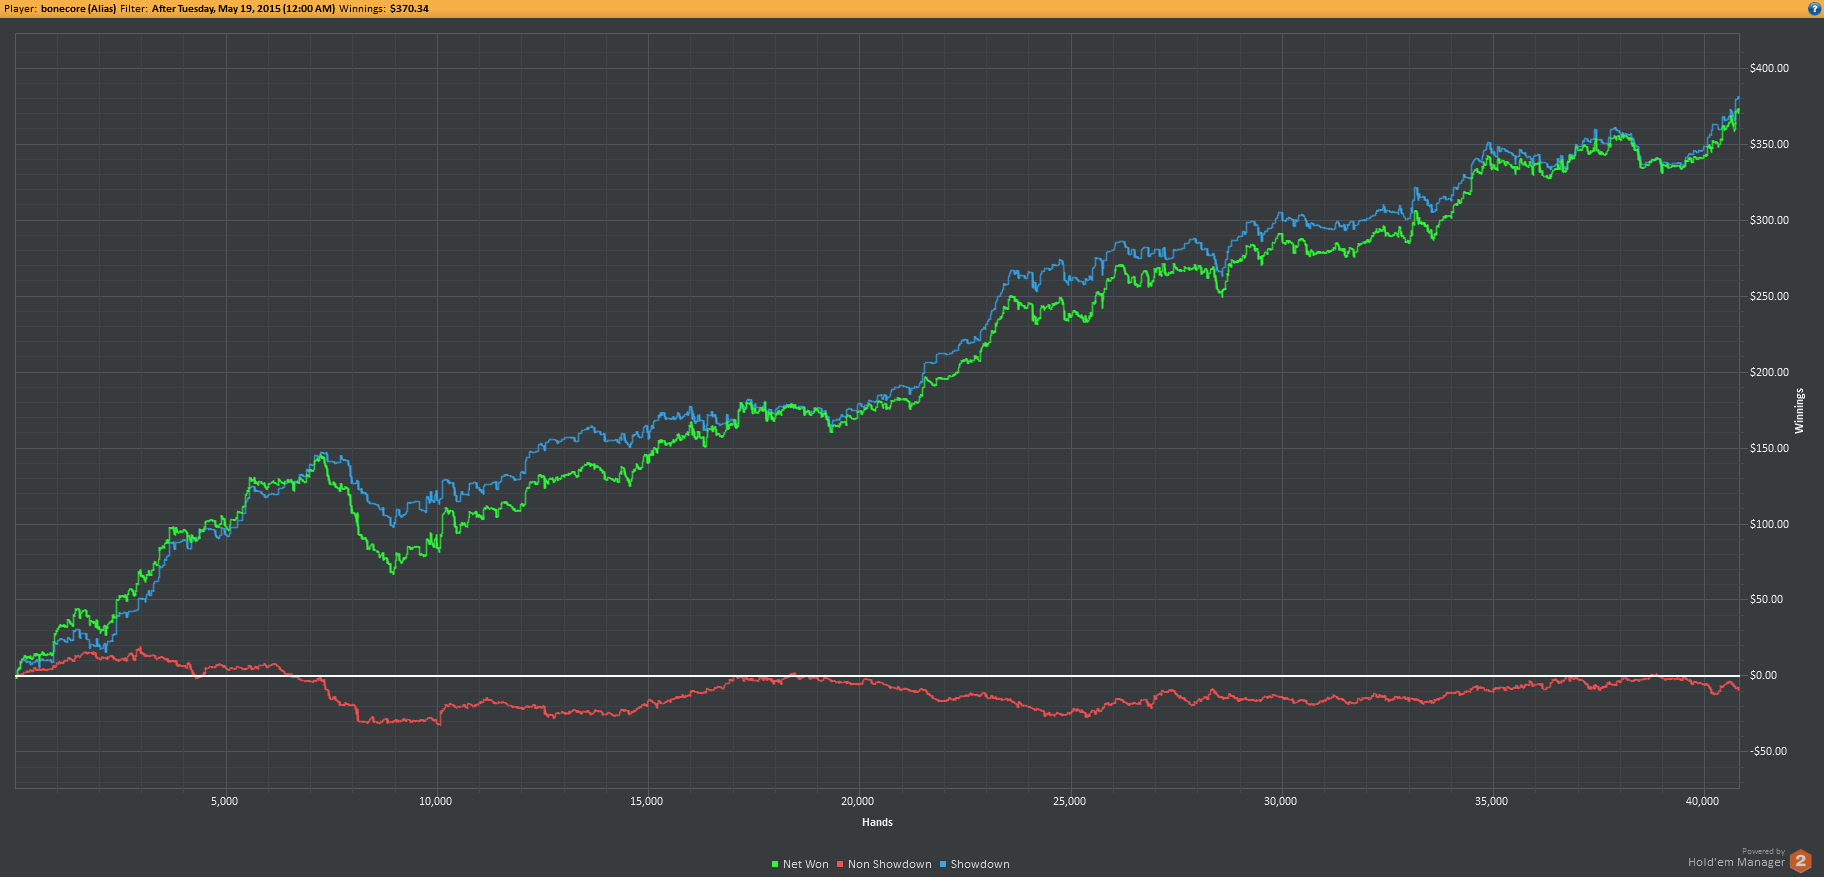Click the $0.00 y-axis label

[1763, 675]
